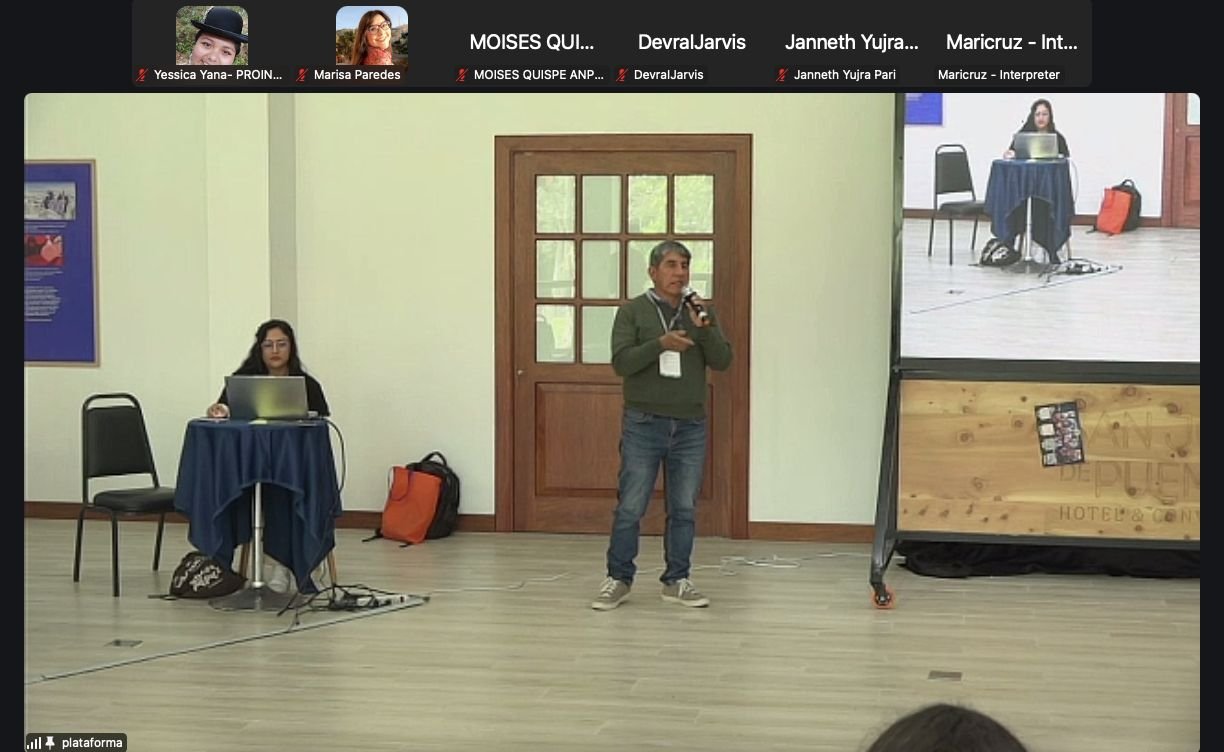Click the MOISES QUISPE ANP... name label
Screen dimensions: 1224x752
pos(538,75)
